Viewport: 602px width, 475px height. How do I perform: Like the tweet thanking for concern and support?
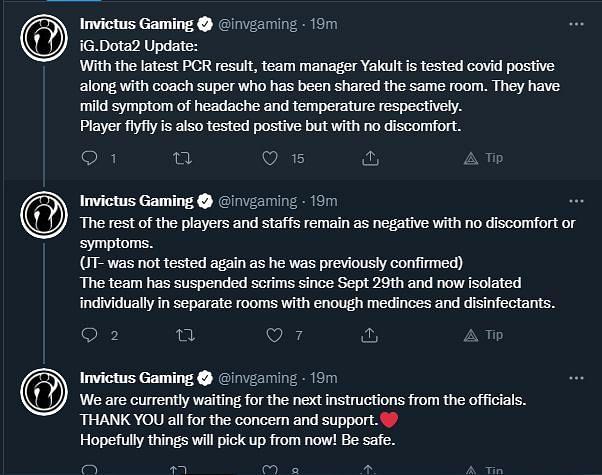[x=269, y=468]
